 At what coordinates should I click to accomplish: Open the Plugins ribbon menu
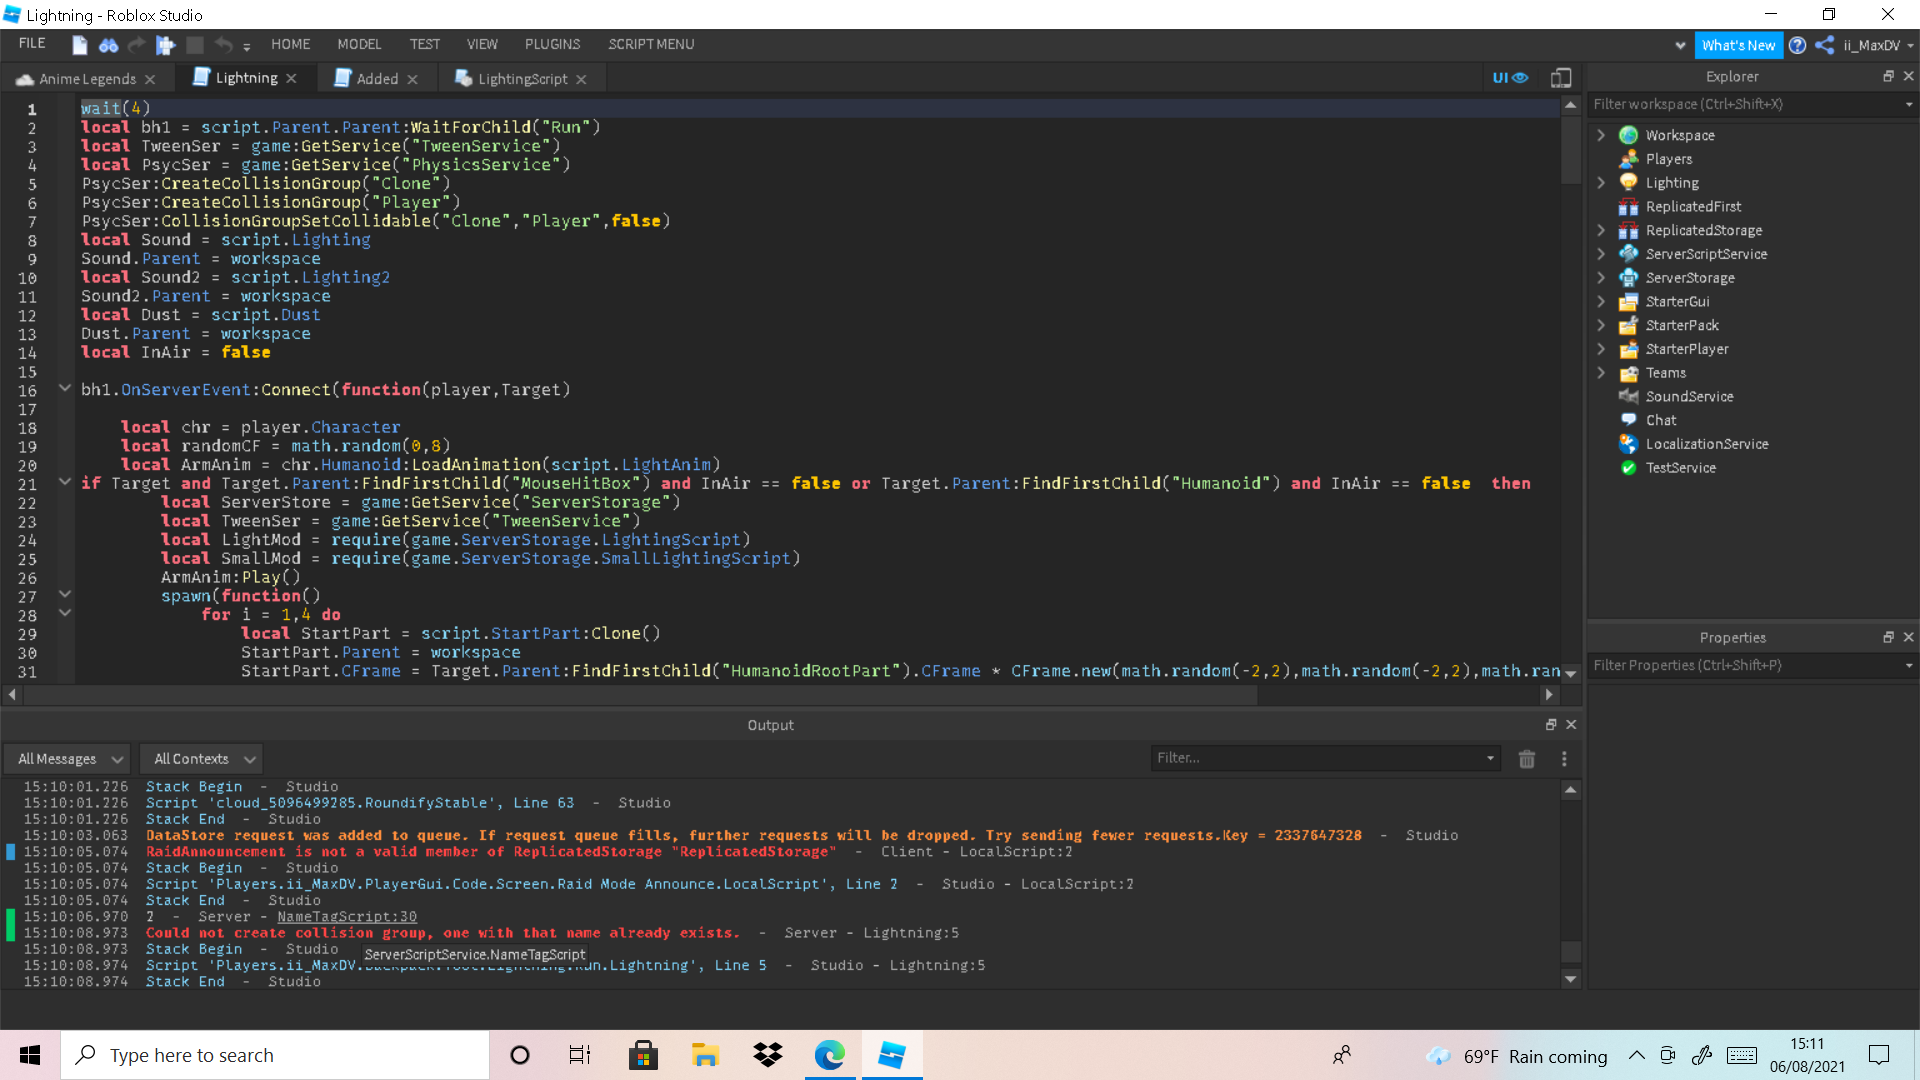click(x=552, y=44)
